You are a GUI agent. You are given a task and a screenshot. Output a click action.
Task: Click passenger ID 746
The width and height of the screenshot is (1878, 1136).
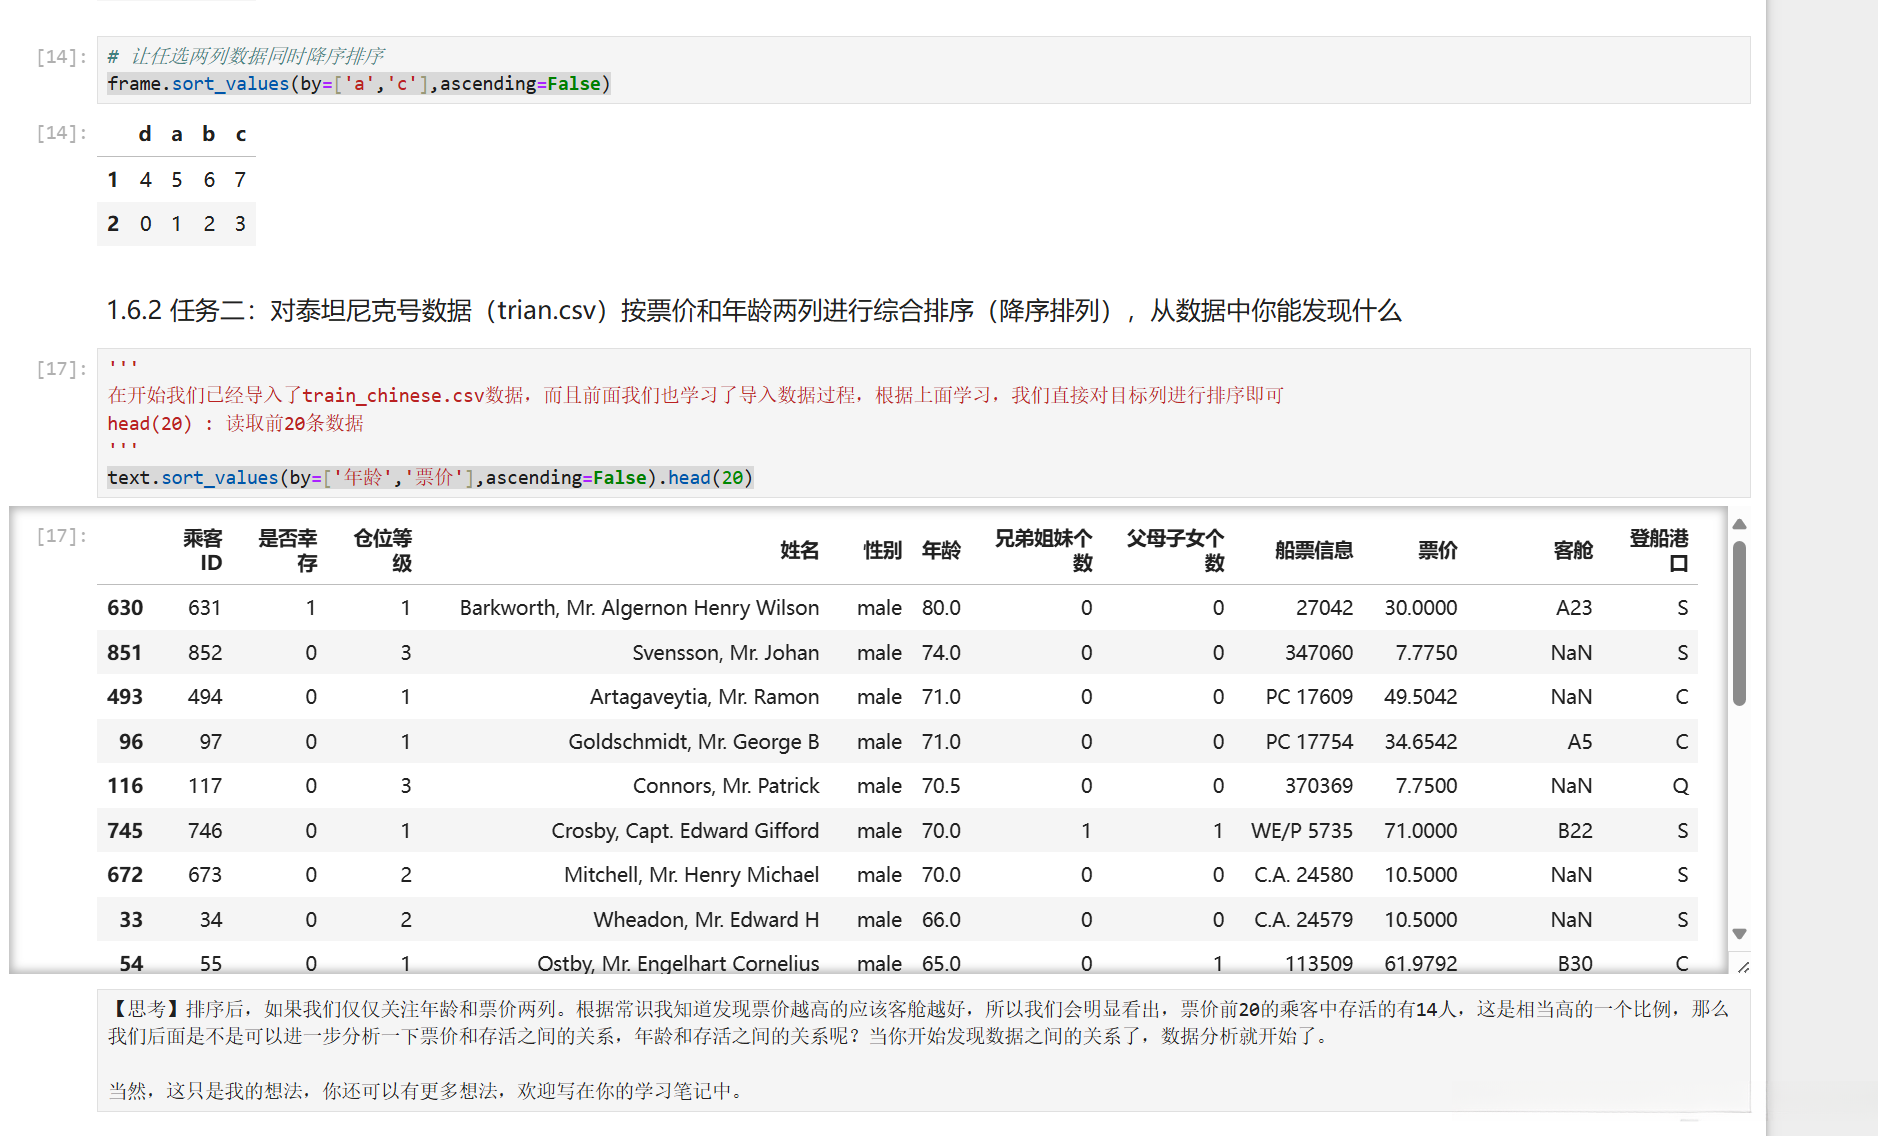coord(205,831)
